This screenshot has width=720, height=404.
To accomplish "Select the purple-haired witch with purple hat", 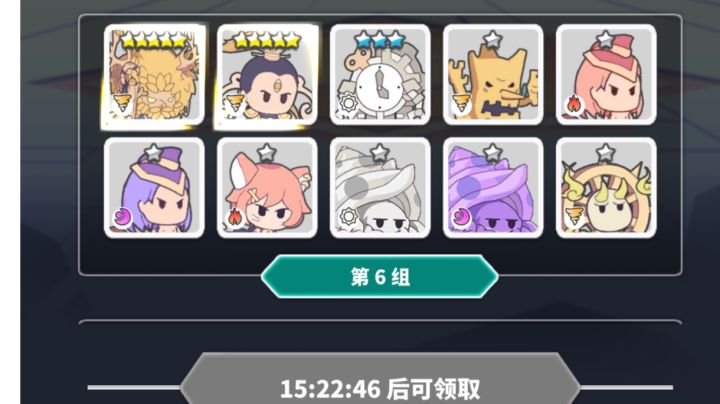I will 154,188.
